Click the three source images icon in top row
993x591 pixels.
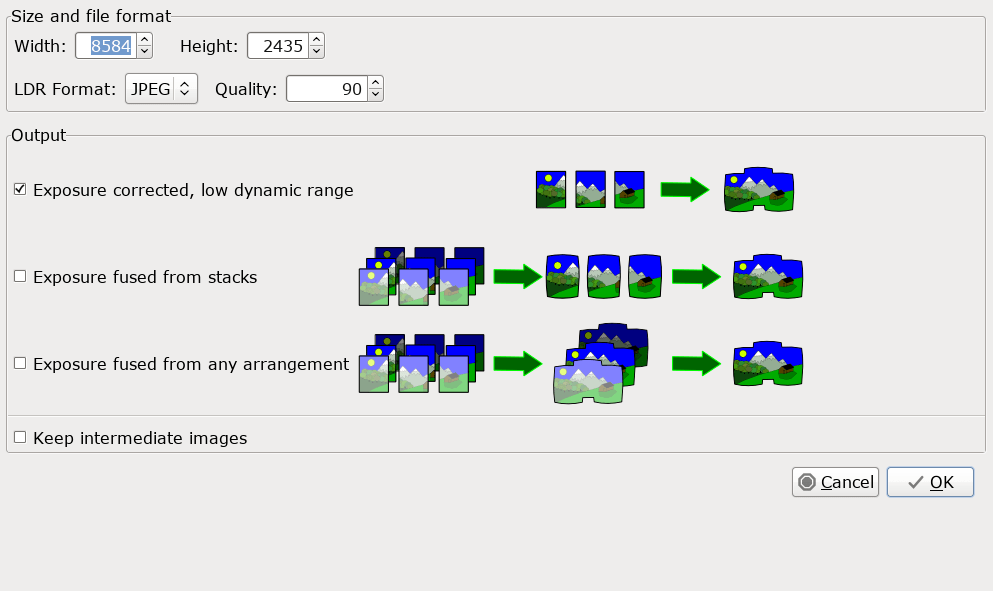pyautogui.click(x=590, y=189)
